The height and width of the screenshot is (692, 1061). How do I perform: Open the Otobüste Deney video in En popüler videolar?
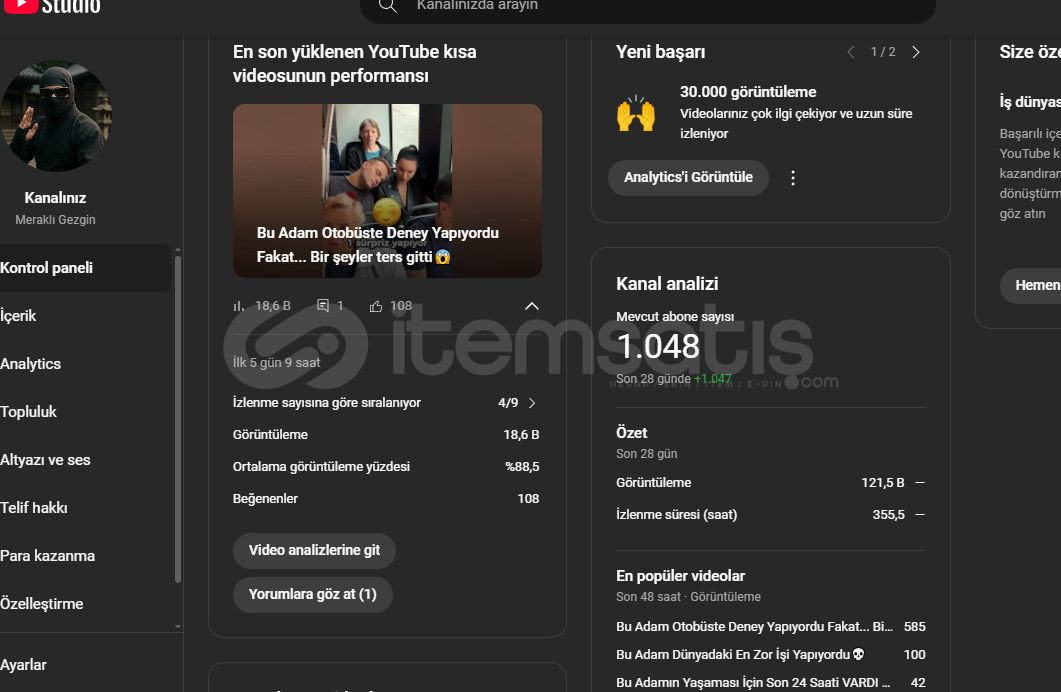754,627
